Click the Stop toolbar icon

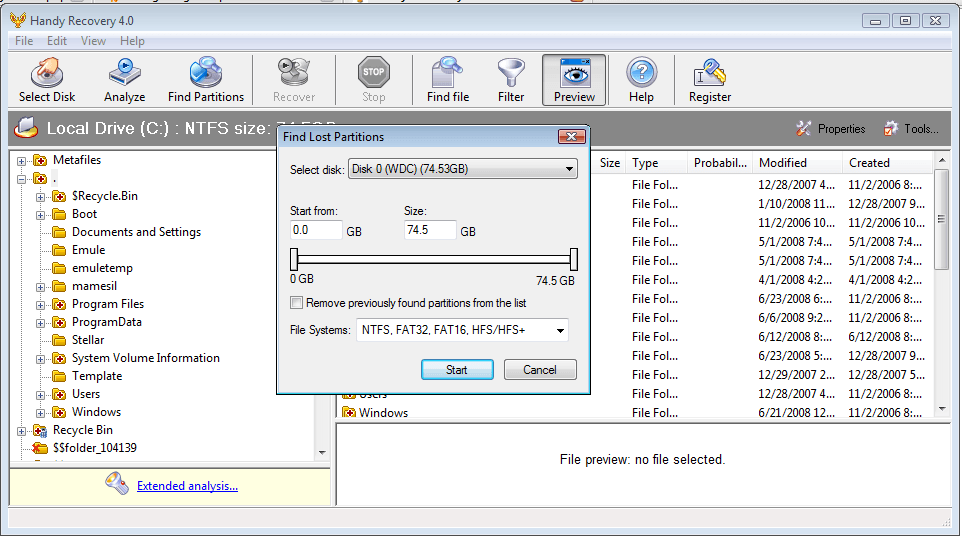coord(374,80)
